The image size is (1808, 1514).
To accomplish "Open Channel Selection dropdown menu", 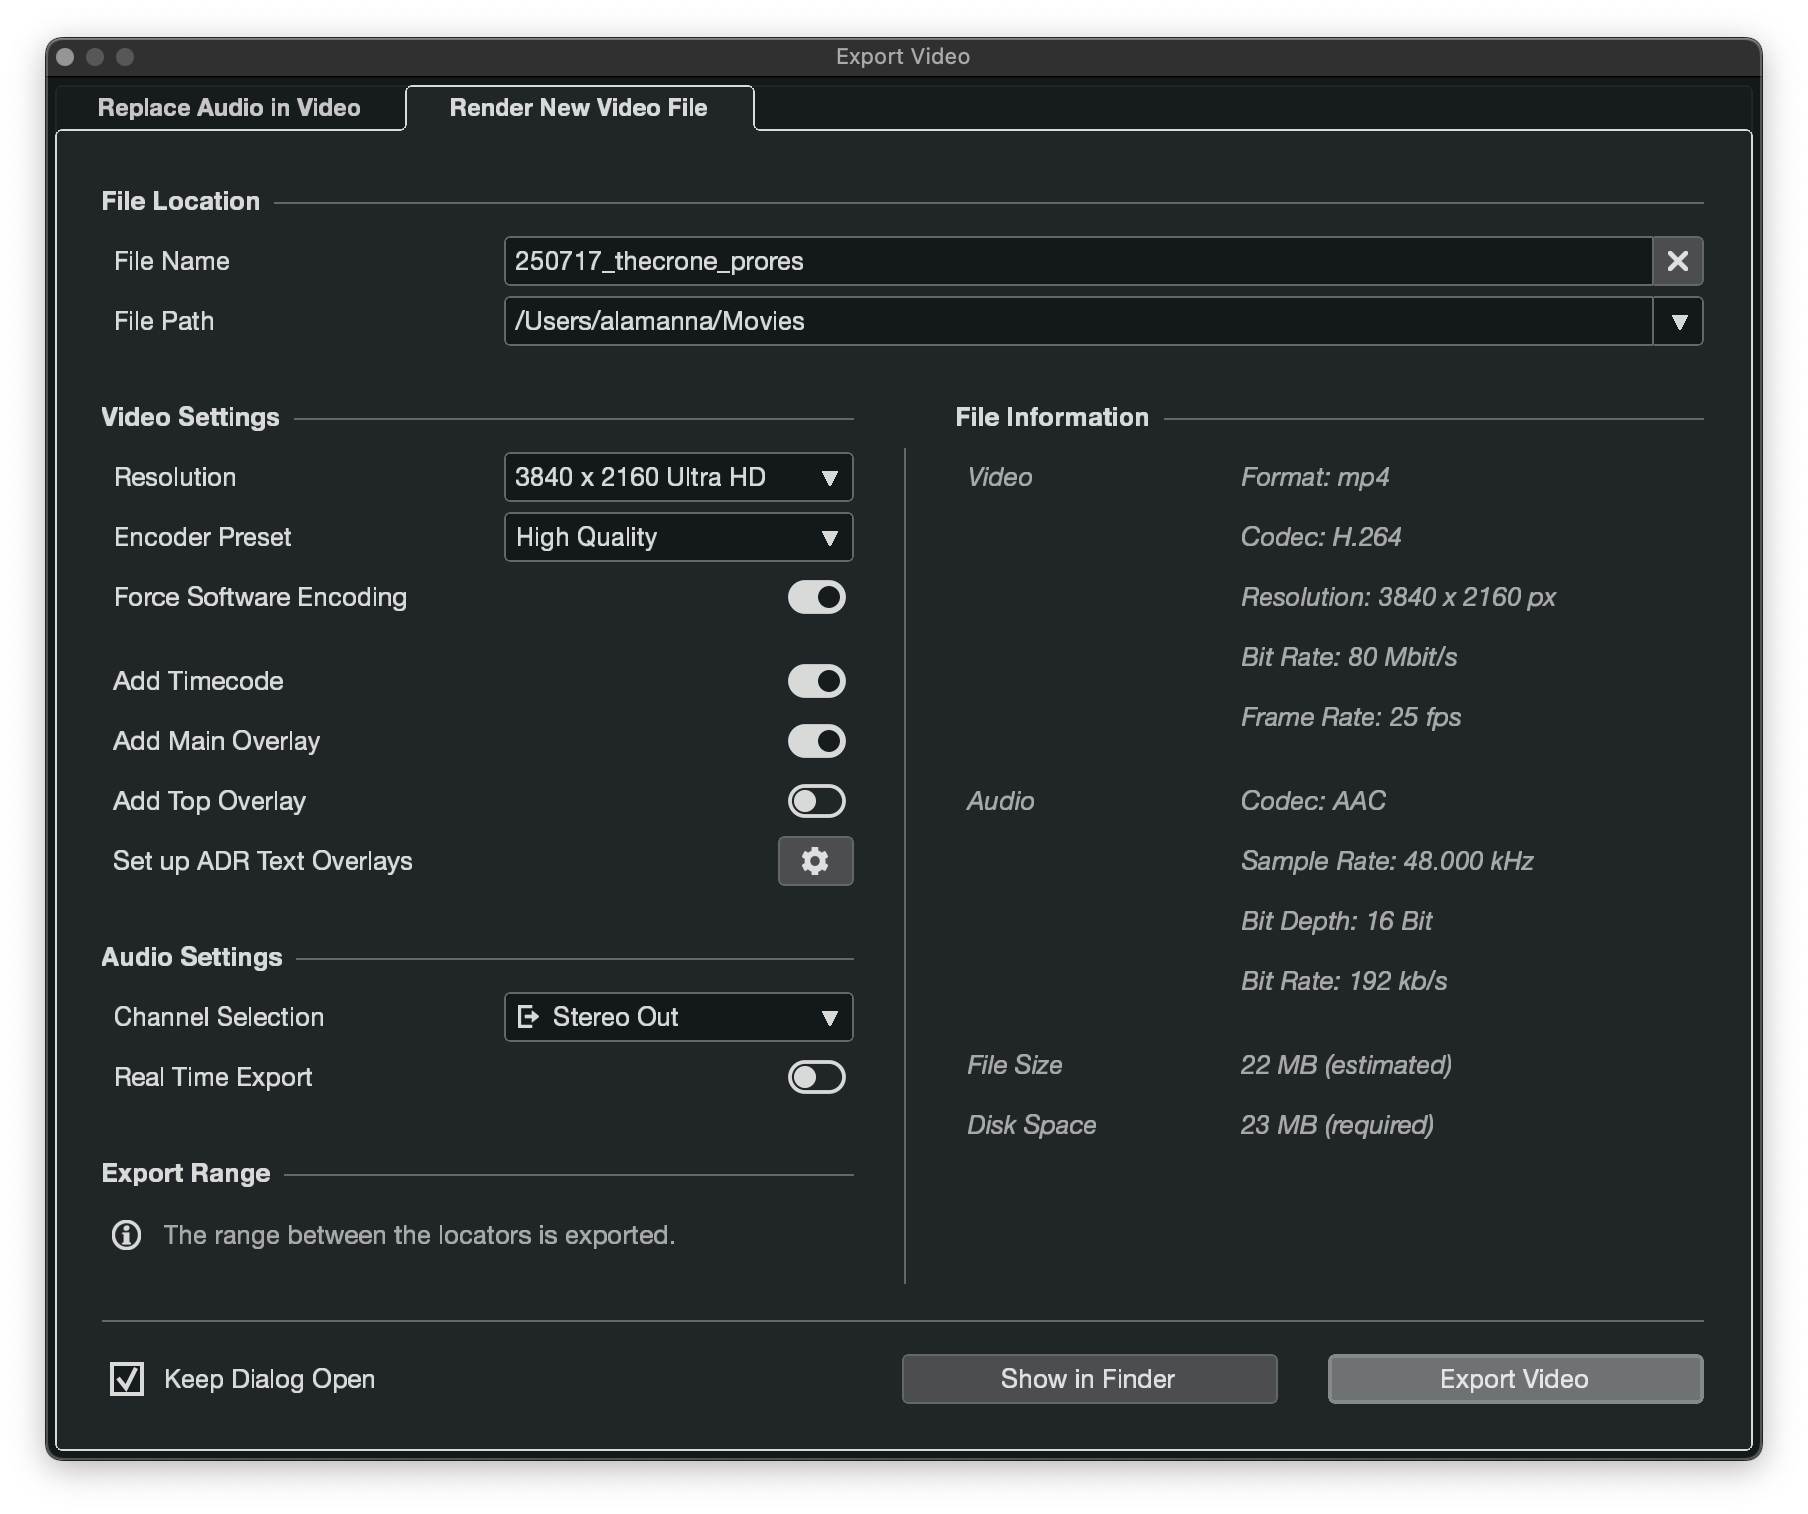I will (x=678, y=1017).
